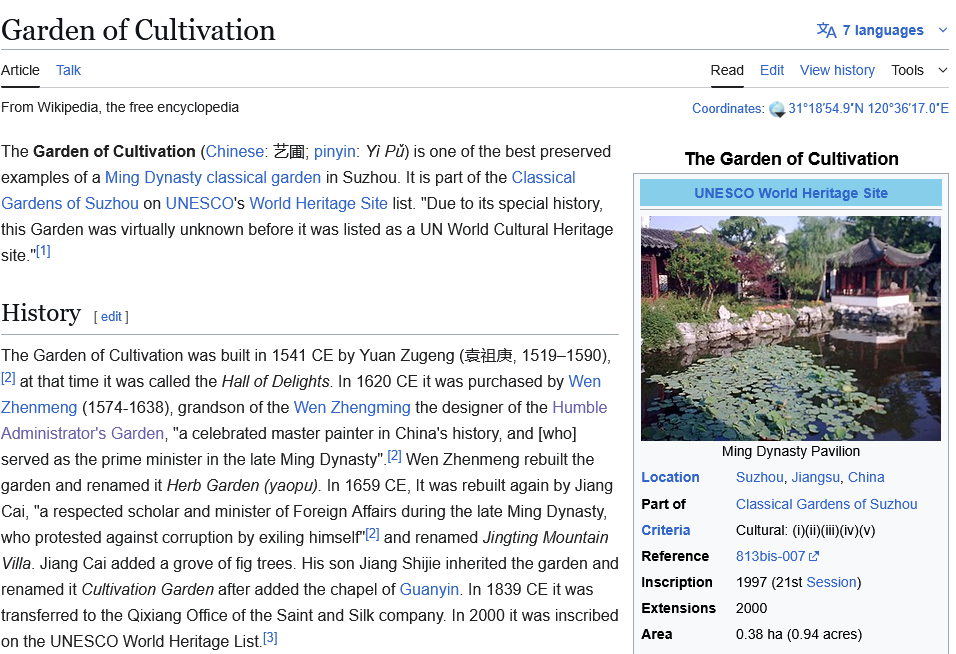
Task: Click the History section heading
Action: tap(41, 313)
